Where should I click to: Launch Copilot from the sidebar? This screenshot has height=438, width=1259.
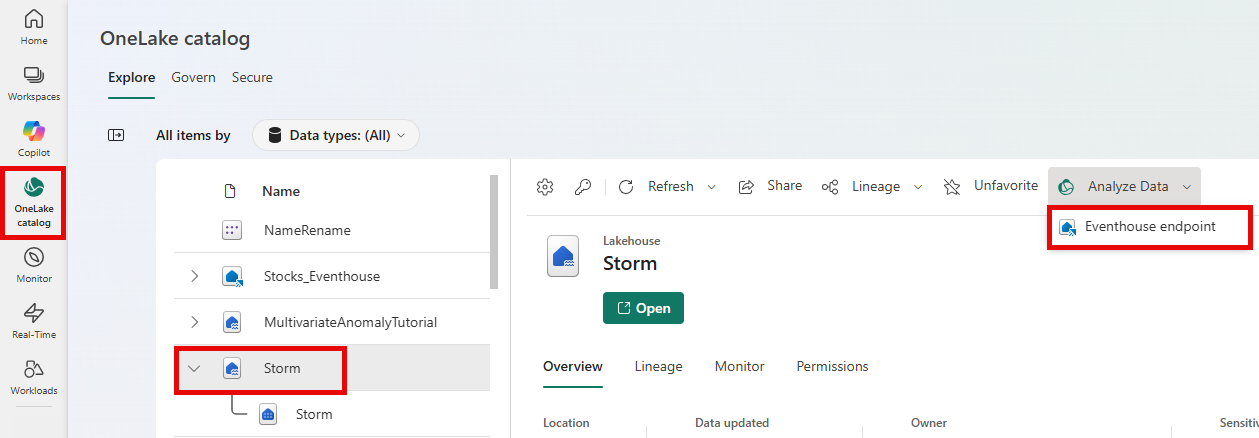coord(33,139)
